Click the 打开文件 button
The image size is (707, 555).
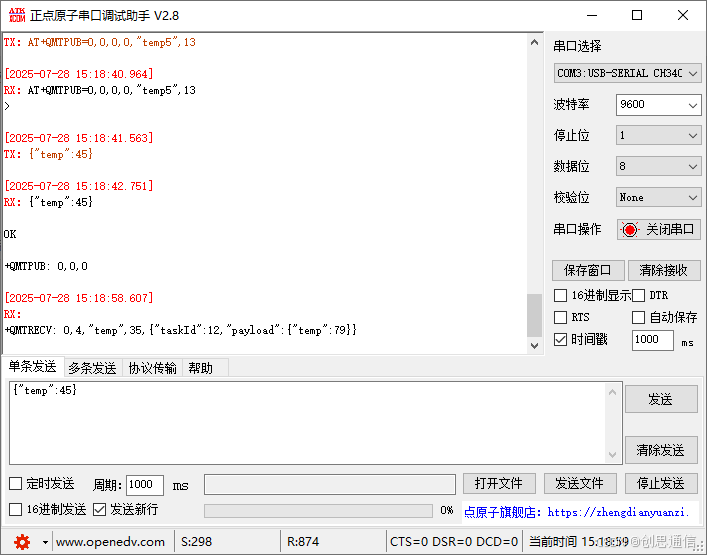[499, 484]
